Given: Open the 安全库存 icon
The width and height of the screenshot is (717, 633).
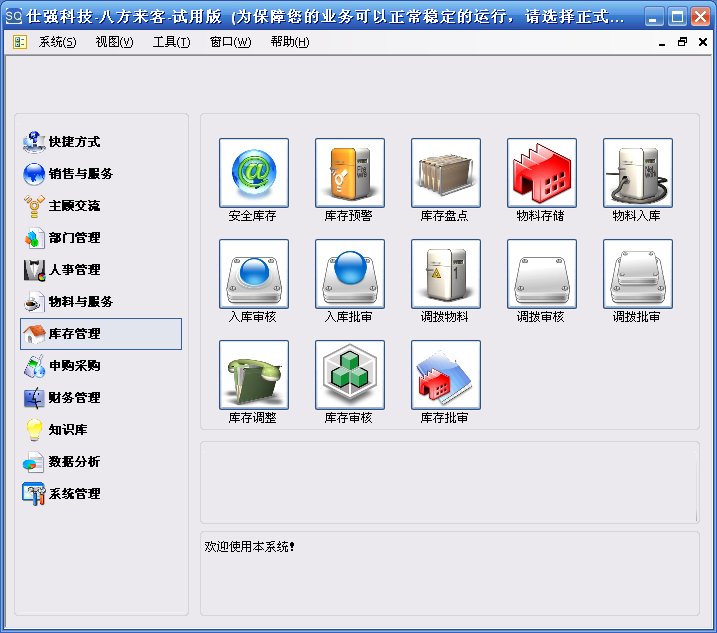Looking at the screenshot, I should click(253, 173).
